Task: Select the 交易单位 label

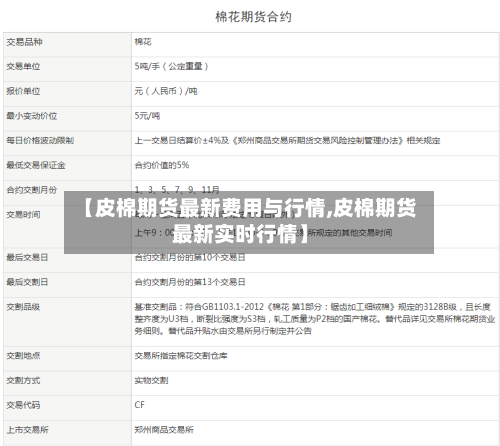Action: [x=23, y=66]
